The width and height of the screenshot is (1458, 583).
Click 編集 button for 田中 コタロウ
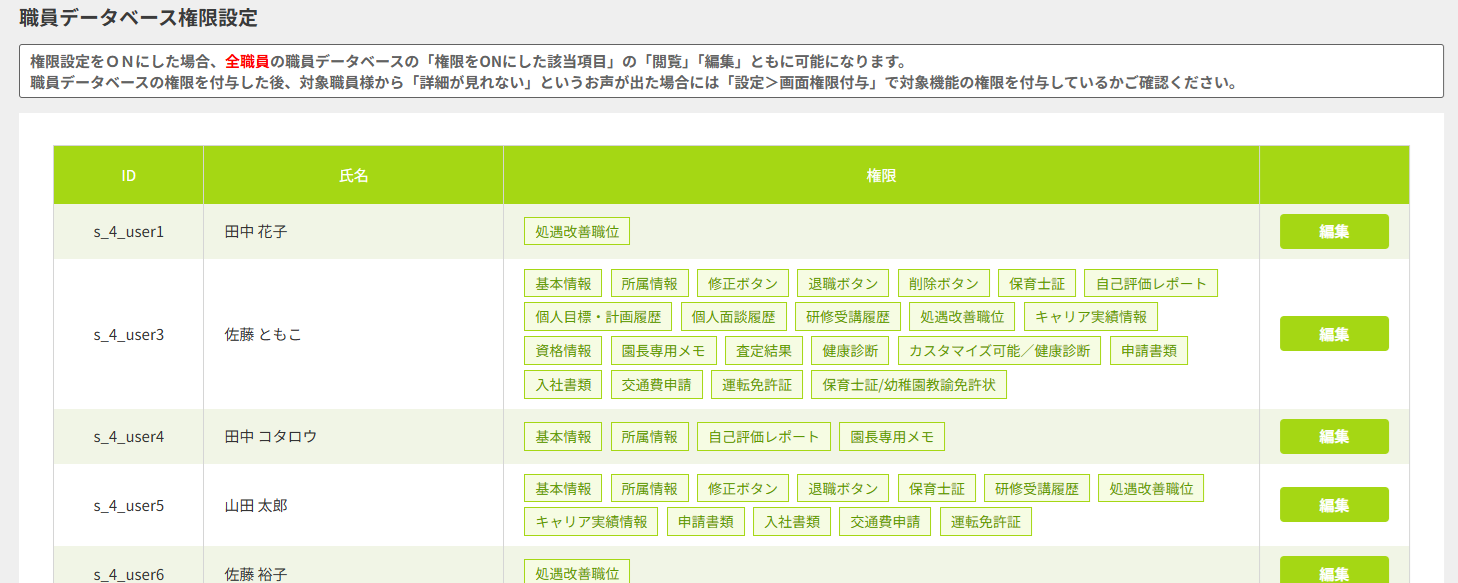coord(1334,436)
